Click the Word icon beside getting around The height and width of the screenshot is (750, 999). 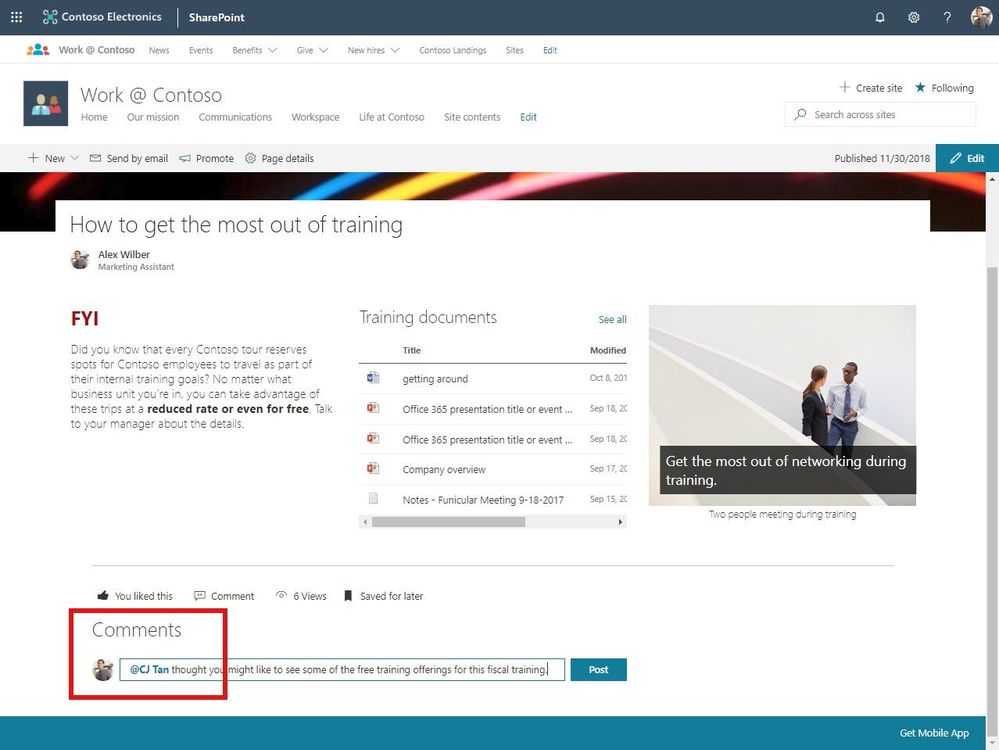click(x=373, y=378)
